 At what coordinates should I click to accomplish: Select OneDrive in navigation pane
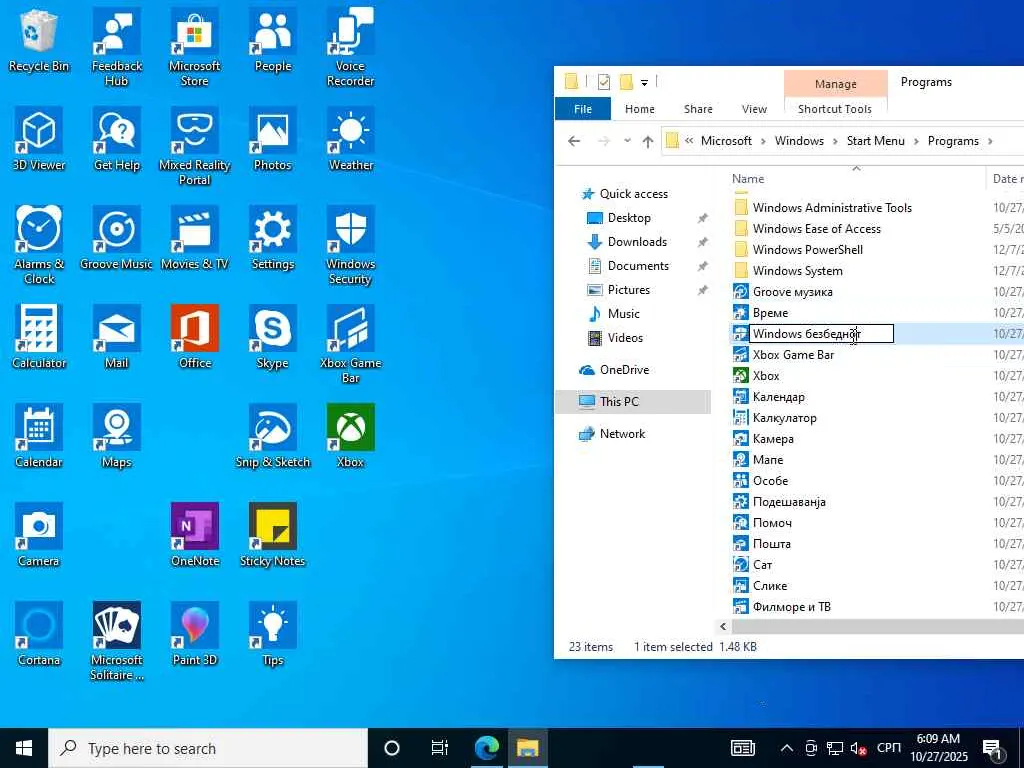(624, 370)
